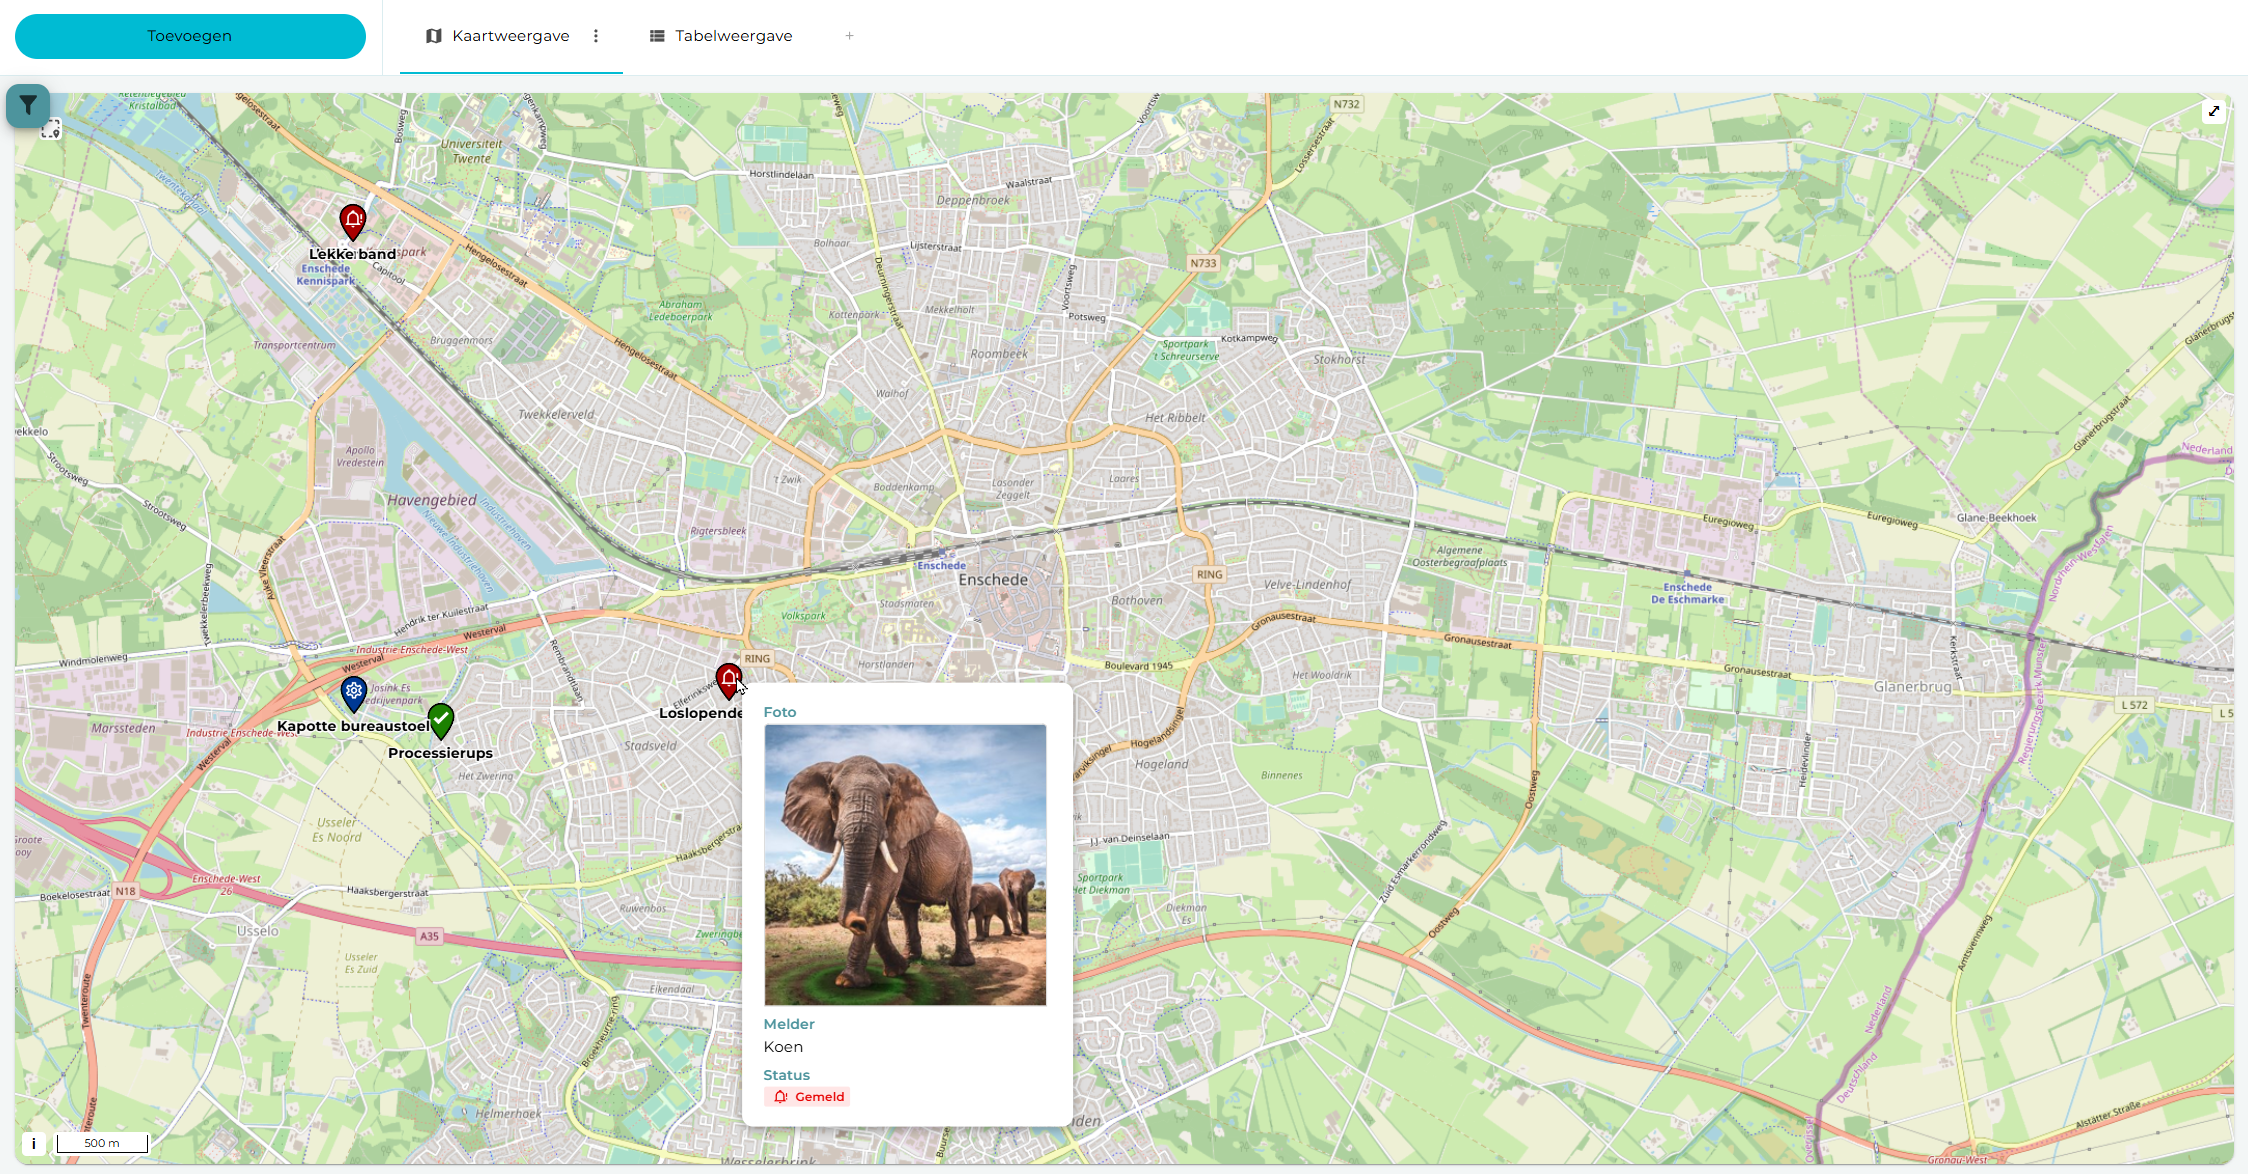
Task: Click the red Gemeld status badge
Action: (x=807, y=1096)
